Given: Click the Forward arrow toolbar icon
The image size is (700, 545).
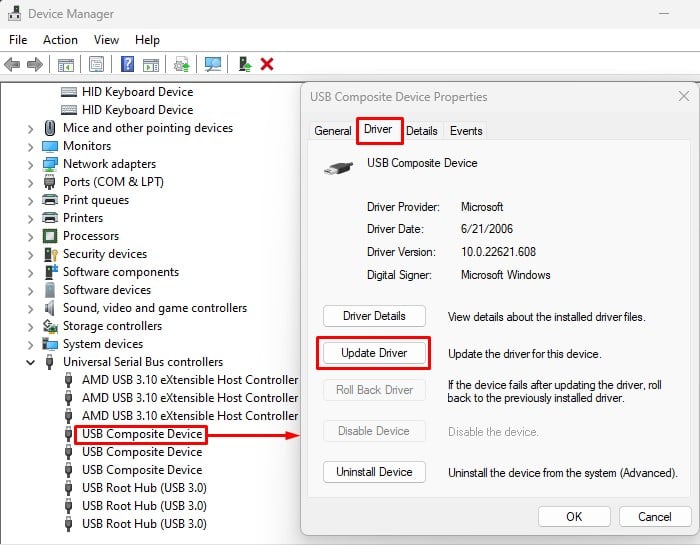Looking at the screenshot, I should coord(35,65).
